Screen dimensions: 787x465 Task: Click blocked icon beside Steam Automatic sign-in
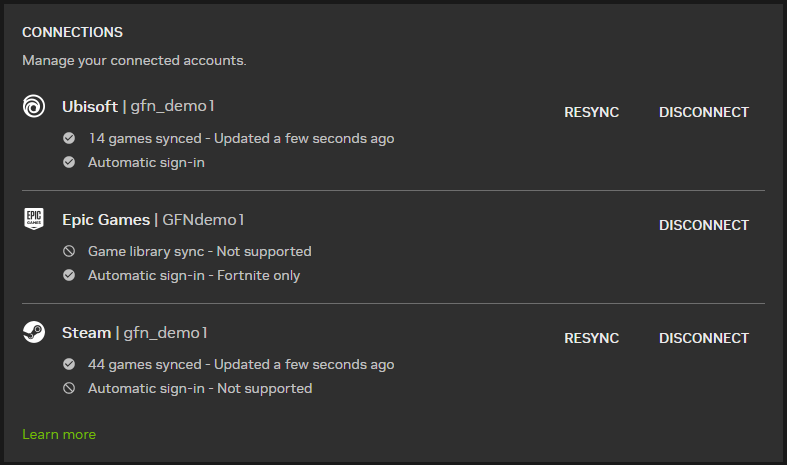coord(69,388)
